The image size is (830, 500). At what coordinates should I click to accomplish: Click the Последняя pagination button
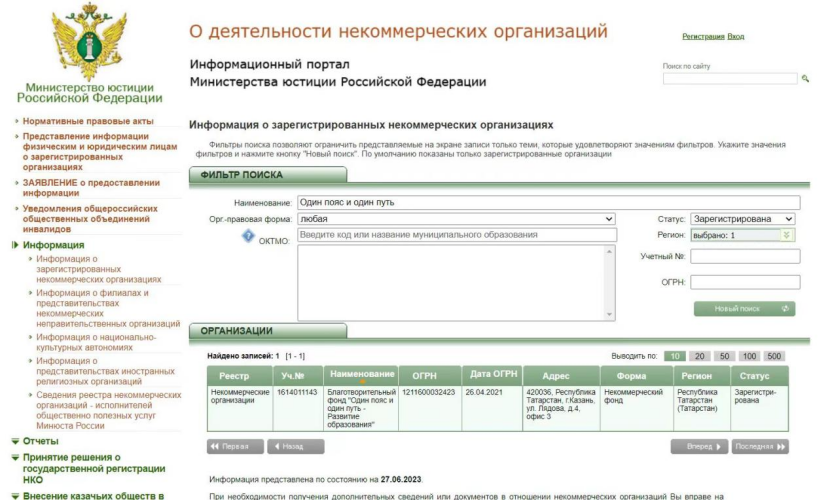[760, 447]
